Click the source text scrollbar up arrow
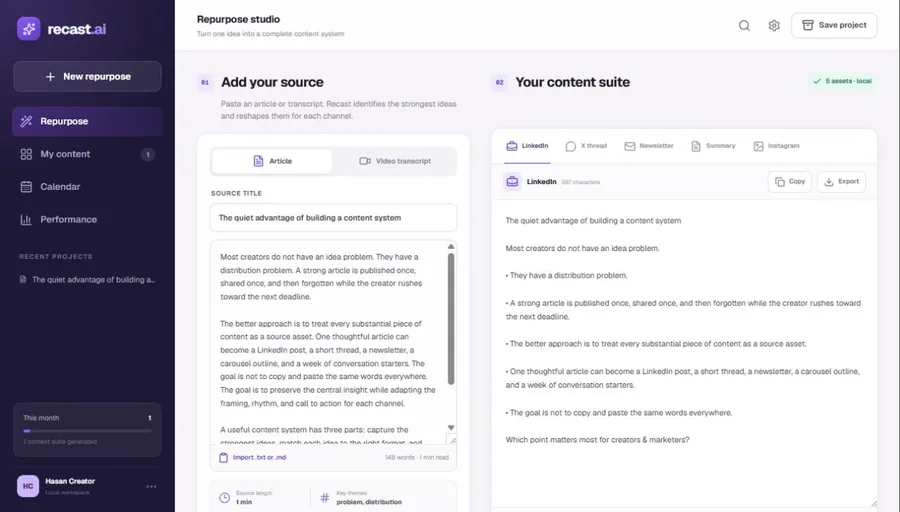The image size is (900, 512). tap(451, 247)
